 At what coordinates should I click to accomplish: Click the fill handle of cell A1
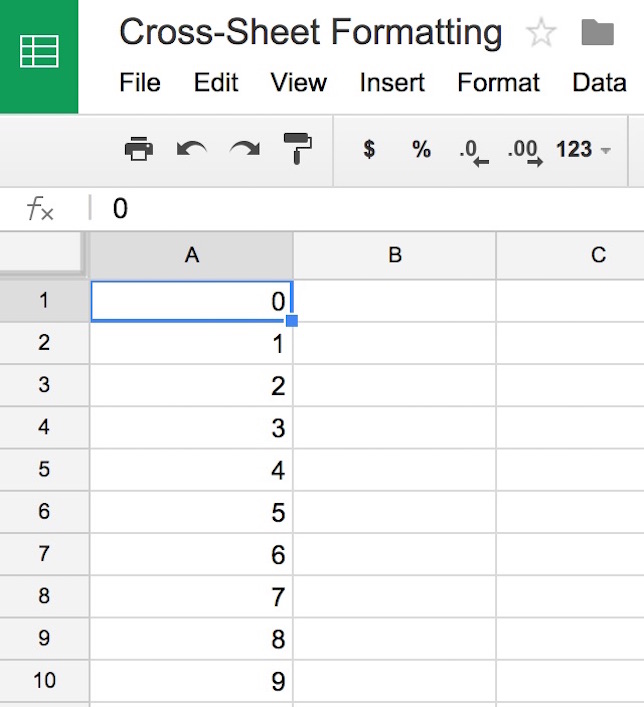(292, 321)
